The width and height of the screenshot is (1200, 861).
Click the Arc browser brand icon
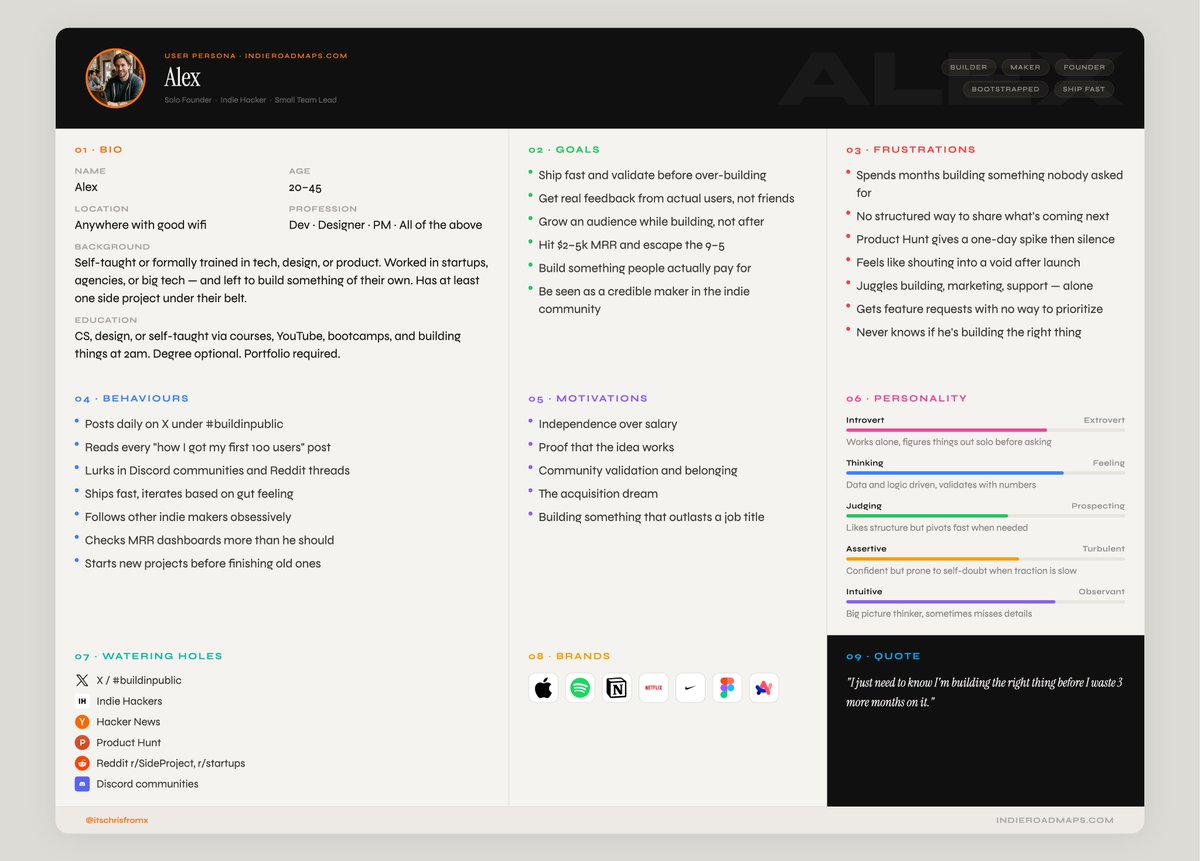coord(764,688)
